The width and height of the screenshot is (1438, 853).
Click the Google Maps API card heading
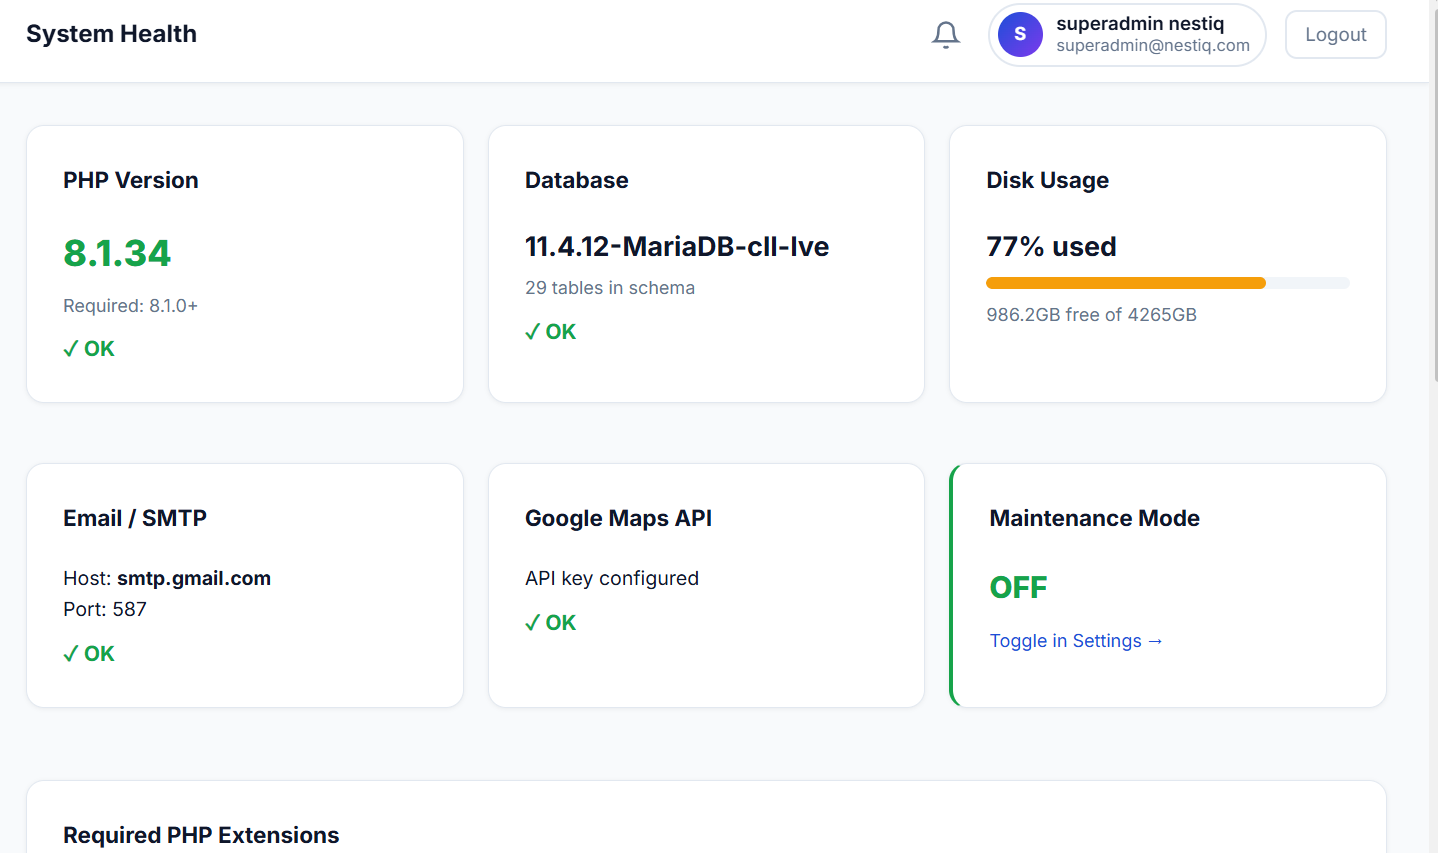[619, 518]
